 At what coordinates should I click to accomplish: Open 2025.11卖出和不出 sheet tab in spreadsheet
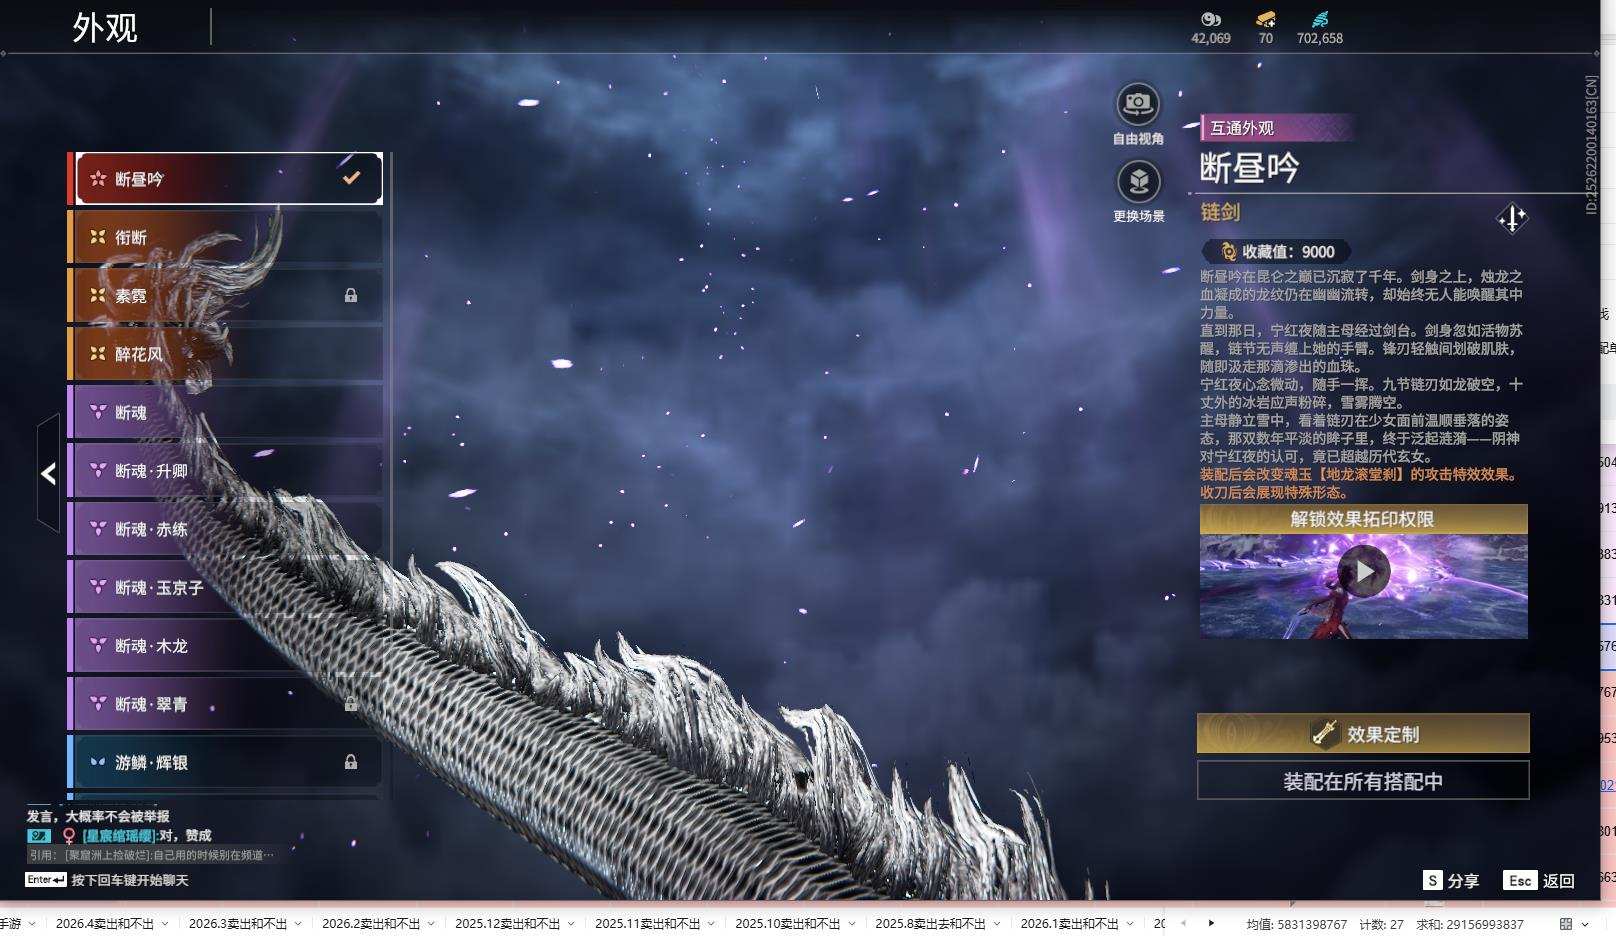pos(648,924)
